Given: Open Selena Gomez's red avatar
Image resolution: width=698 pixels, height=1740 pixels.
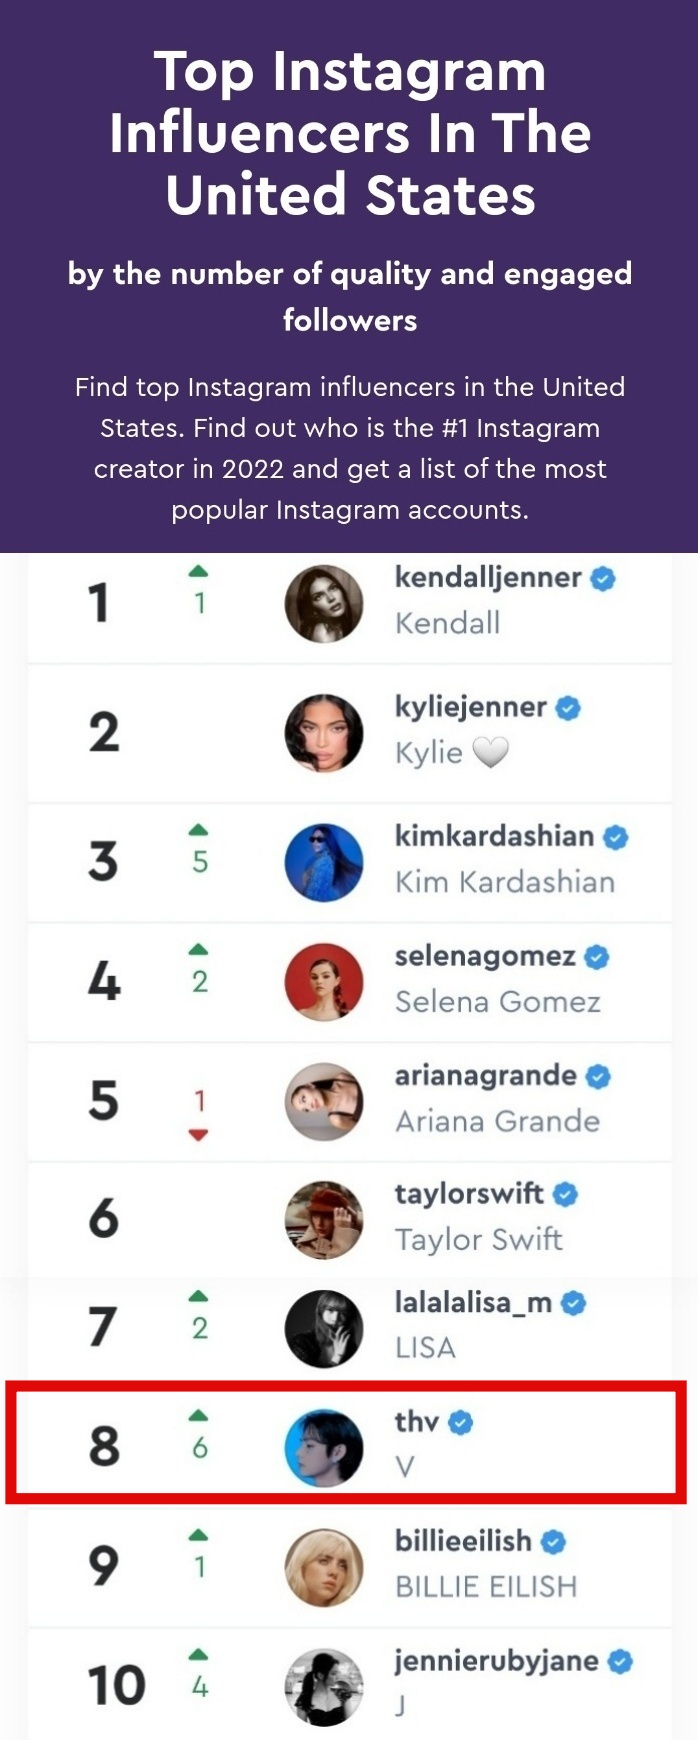Looking at the screenshot, I should click(324, 981).
